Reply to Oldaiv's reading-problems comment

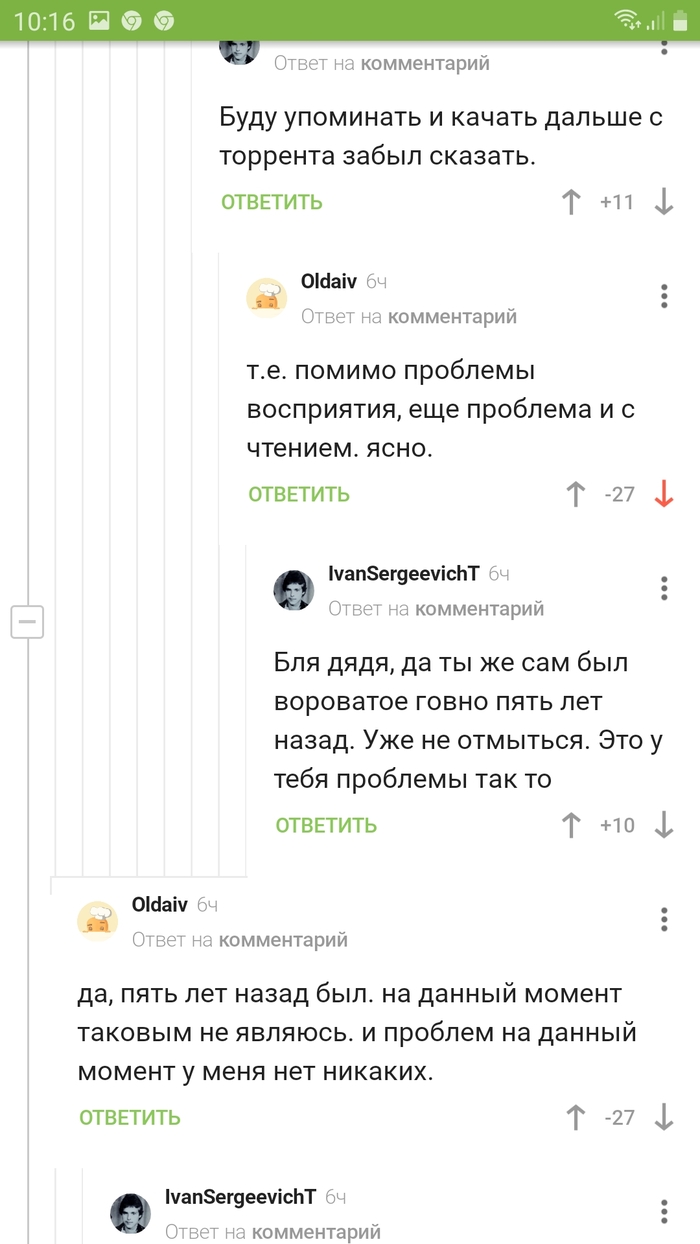[x=299, y=494]
